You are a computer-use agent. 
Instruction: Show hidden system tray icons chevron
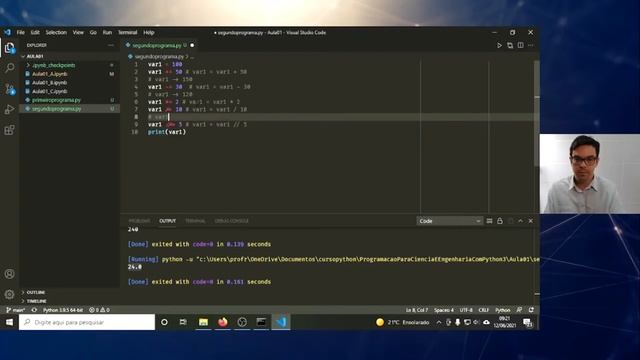(438, 322)
